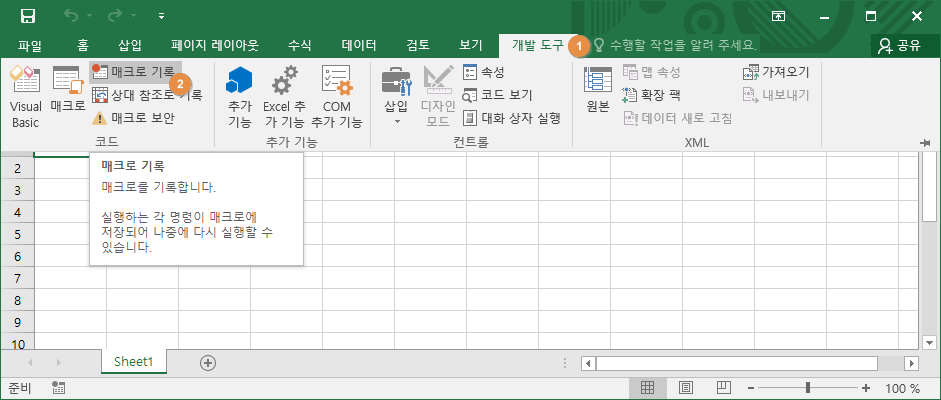Switch to 페이지 레이아웃 tab
Screen dimensions: 941x400
point(214,45)
